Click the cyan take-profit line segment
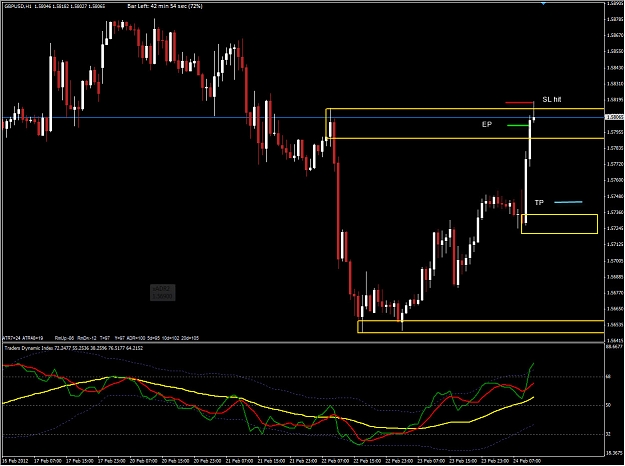 pos(568,202)
